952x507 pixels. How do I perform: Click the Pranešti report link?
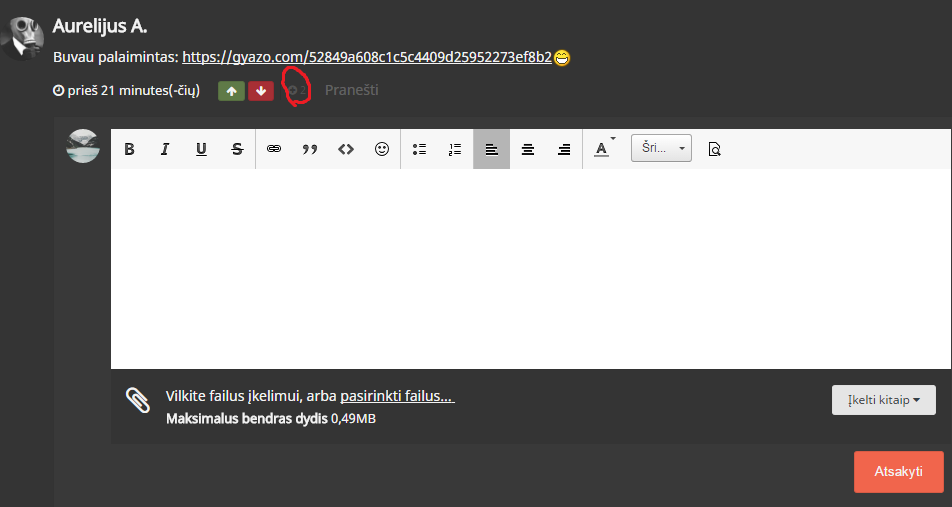(352, 90)
